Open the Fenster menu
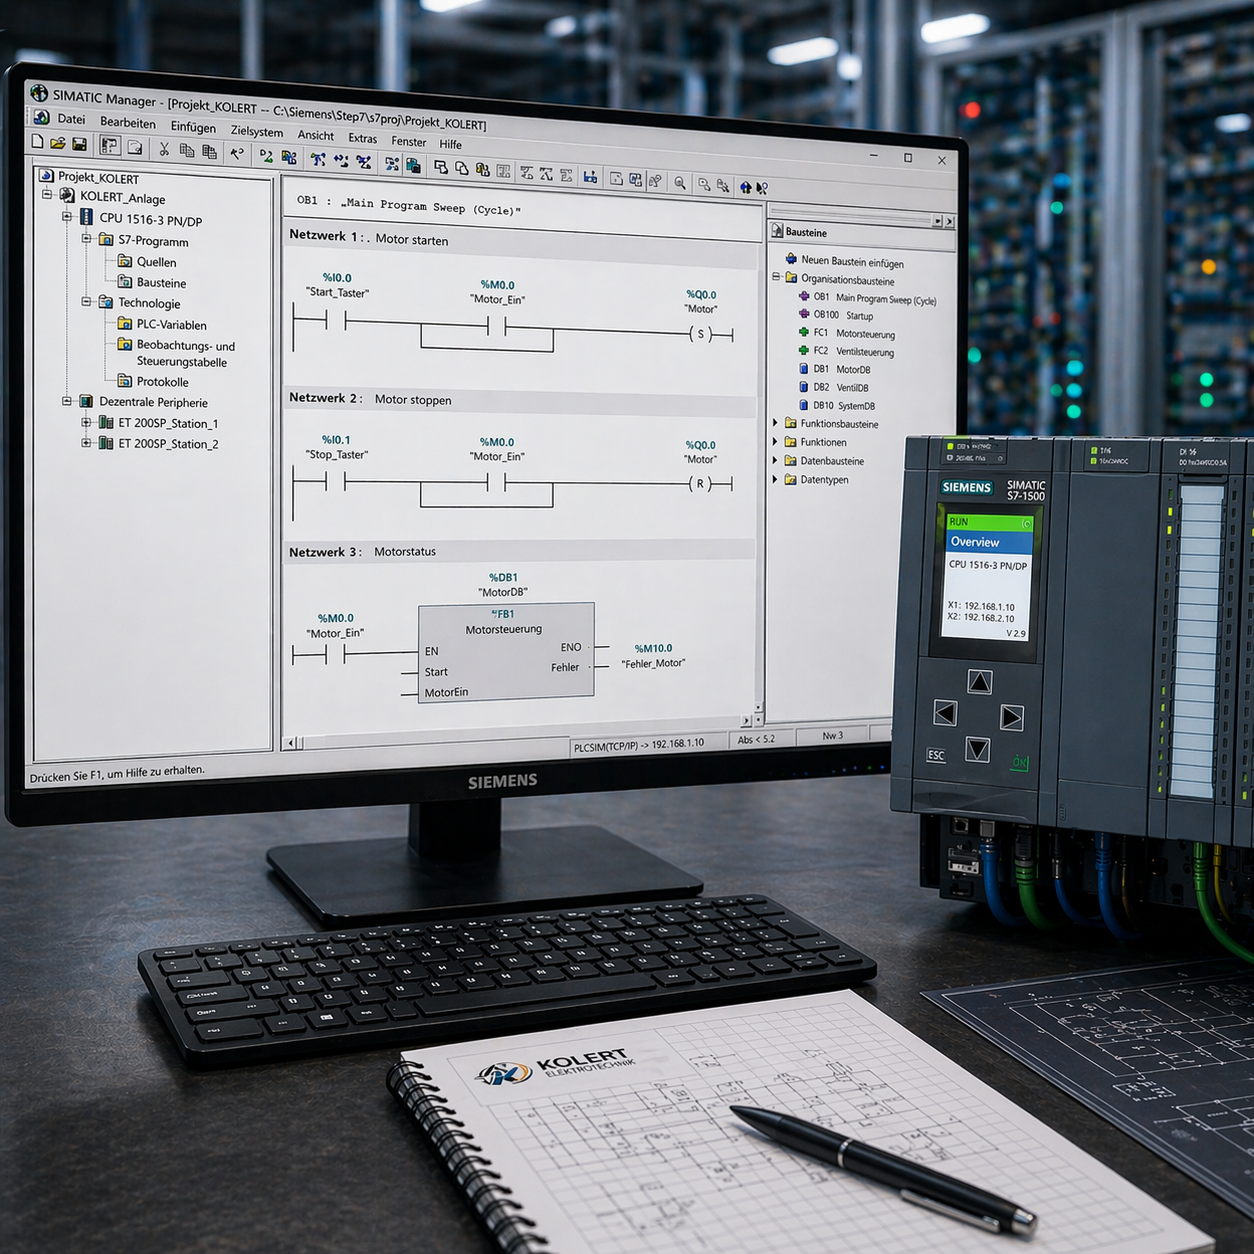Viewport: 1254px width, 1254px height. tap(409, 141)
